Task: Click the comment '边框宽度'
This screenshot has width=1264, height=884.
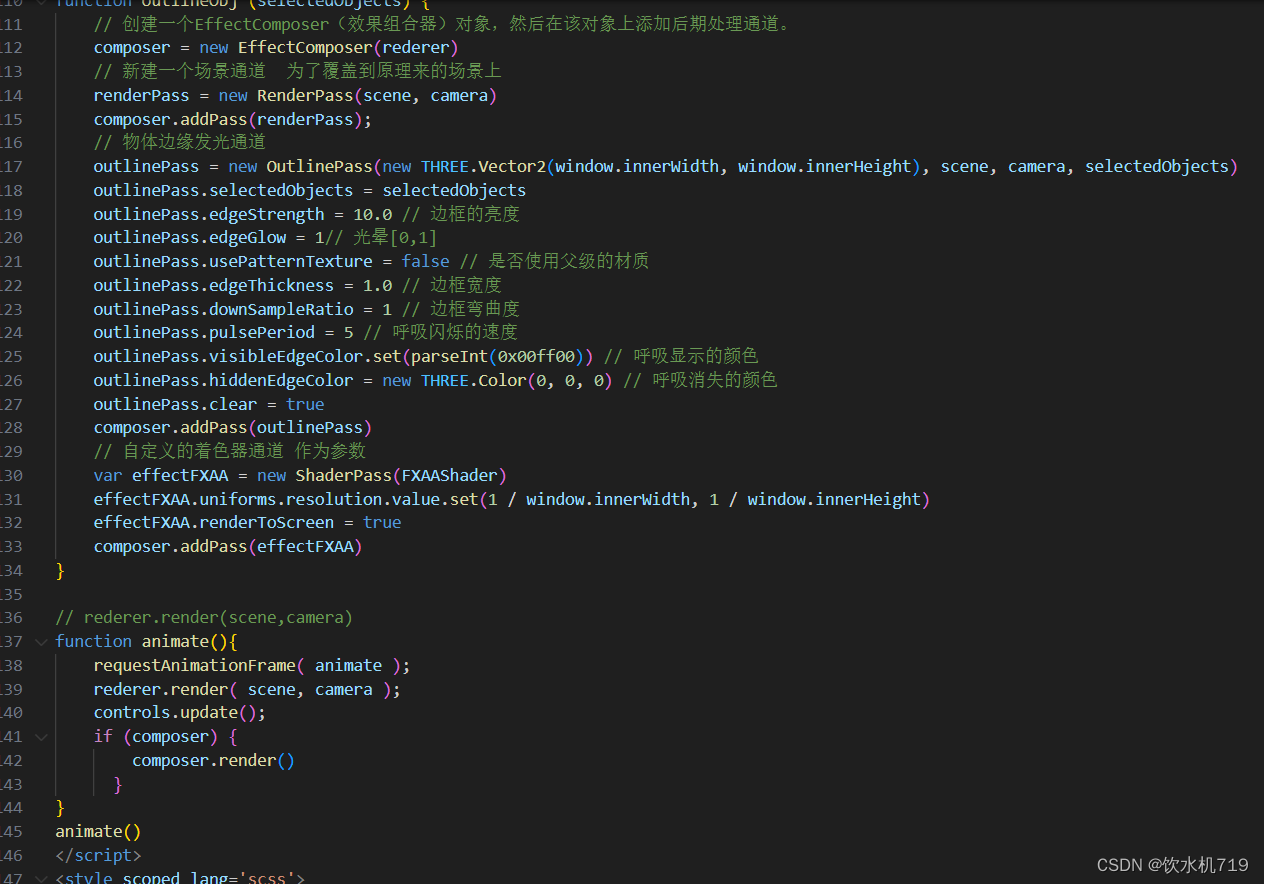Action: point(452,285)
